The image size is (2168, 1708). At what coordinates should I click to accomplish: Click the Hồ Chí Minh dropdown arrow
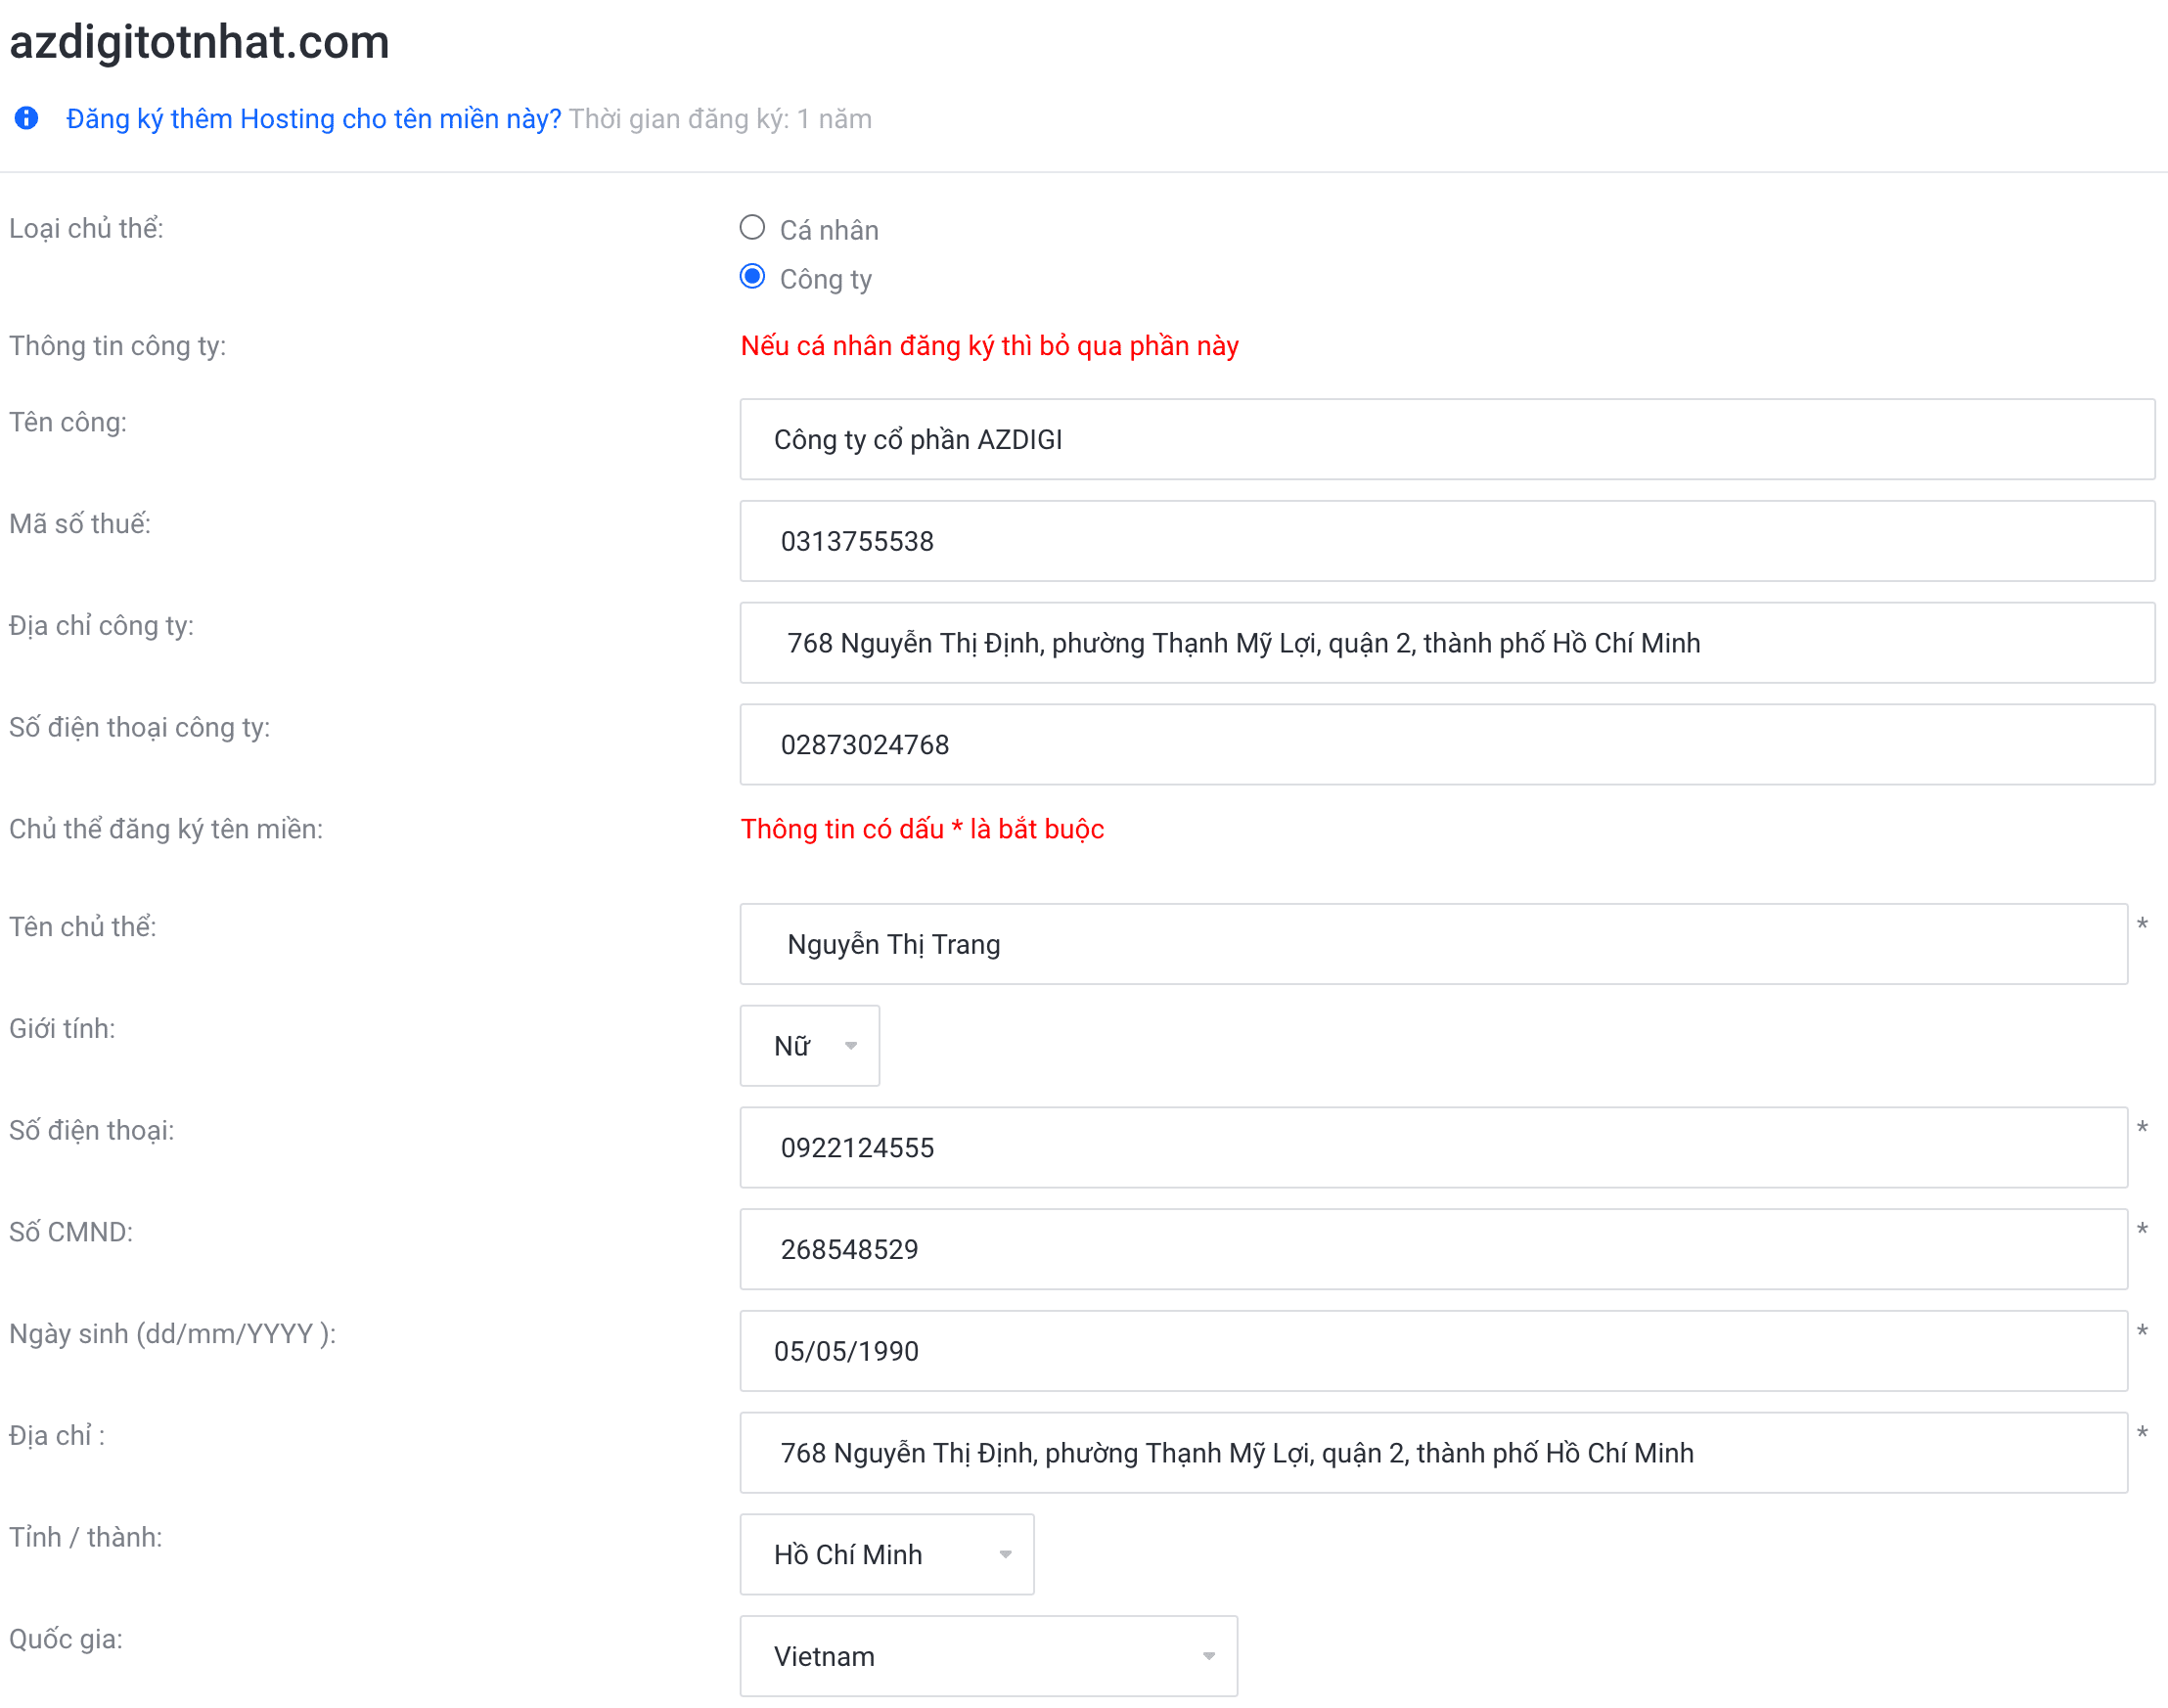1006,1555
